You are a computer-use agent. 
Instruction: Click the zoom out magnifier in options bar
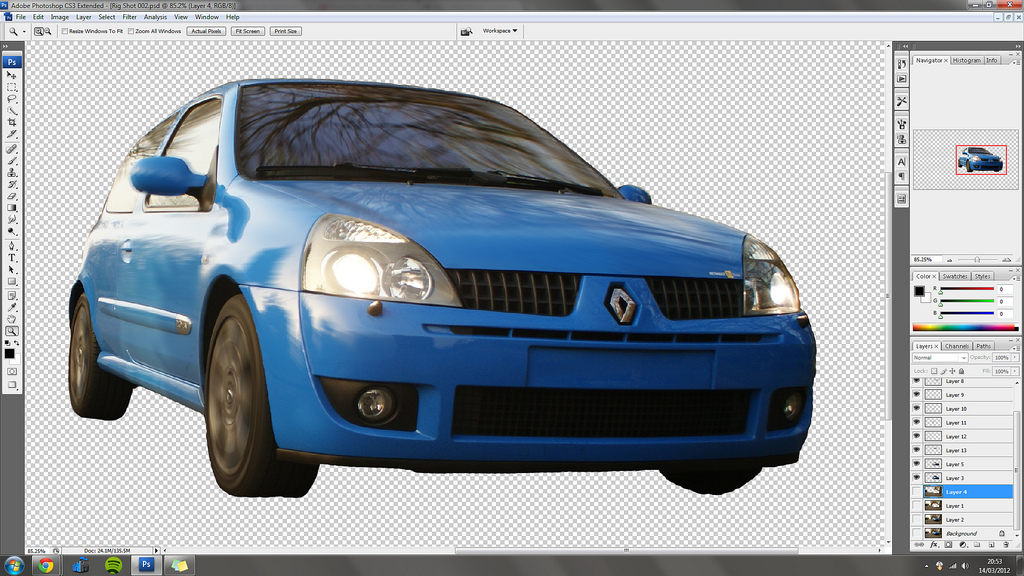[47, 31]
